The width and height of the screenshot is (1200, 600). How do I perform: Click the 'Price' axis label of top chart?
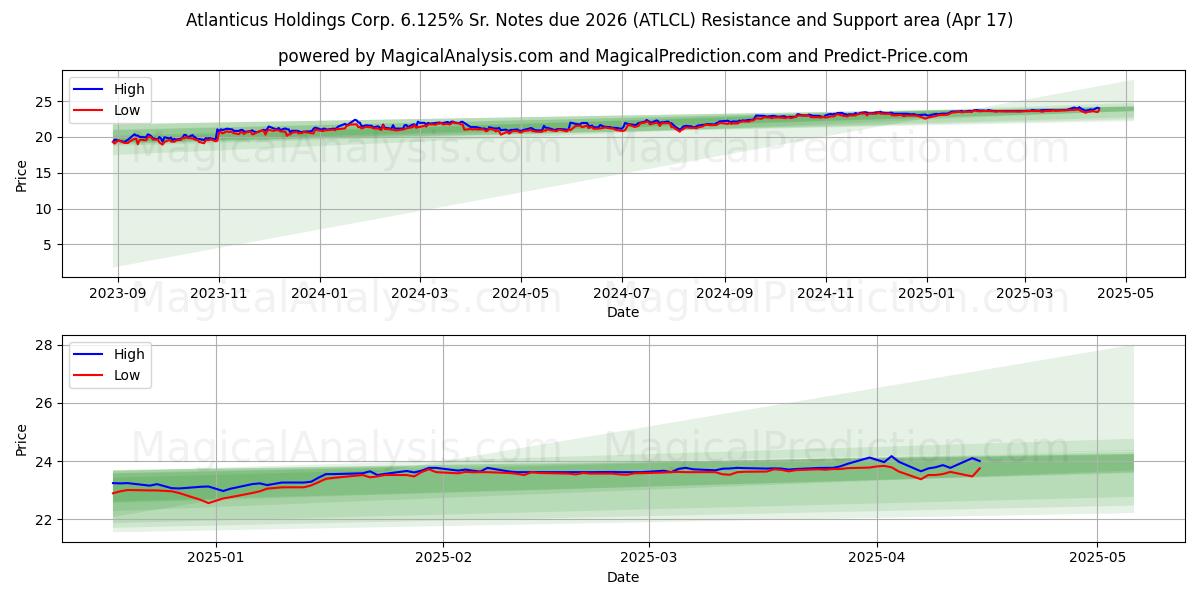22,174
